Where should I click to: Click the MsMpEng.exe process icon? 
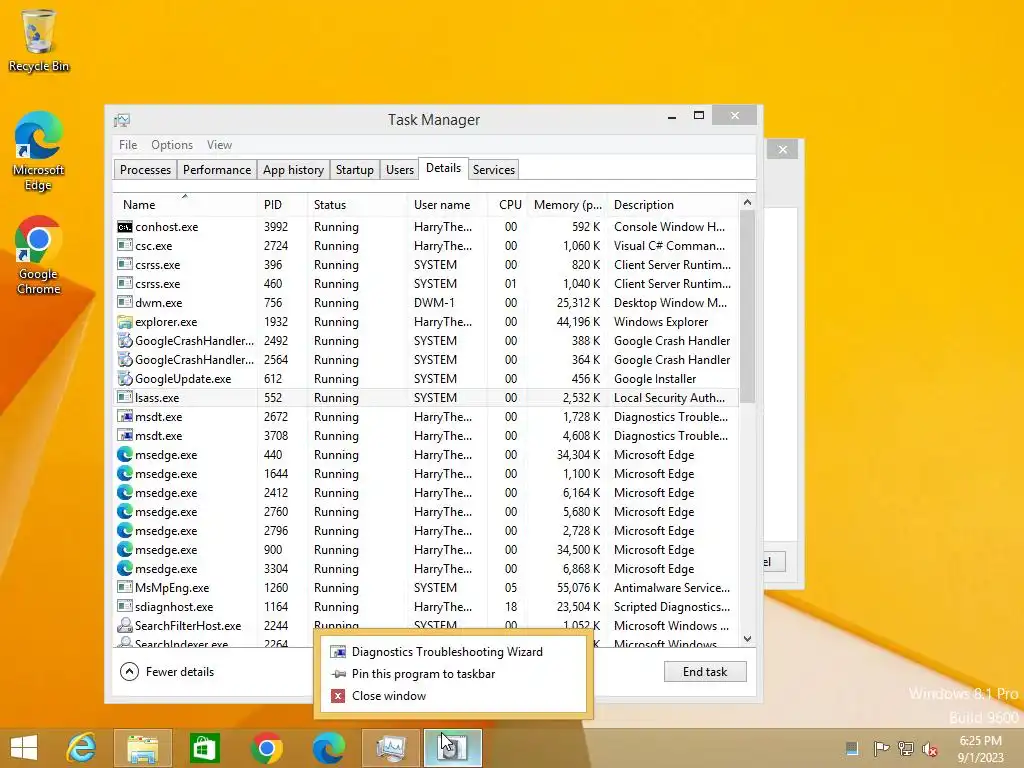click(125, 587)
